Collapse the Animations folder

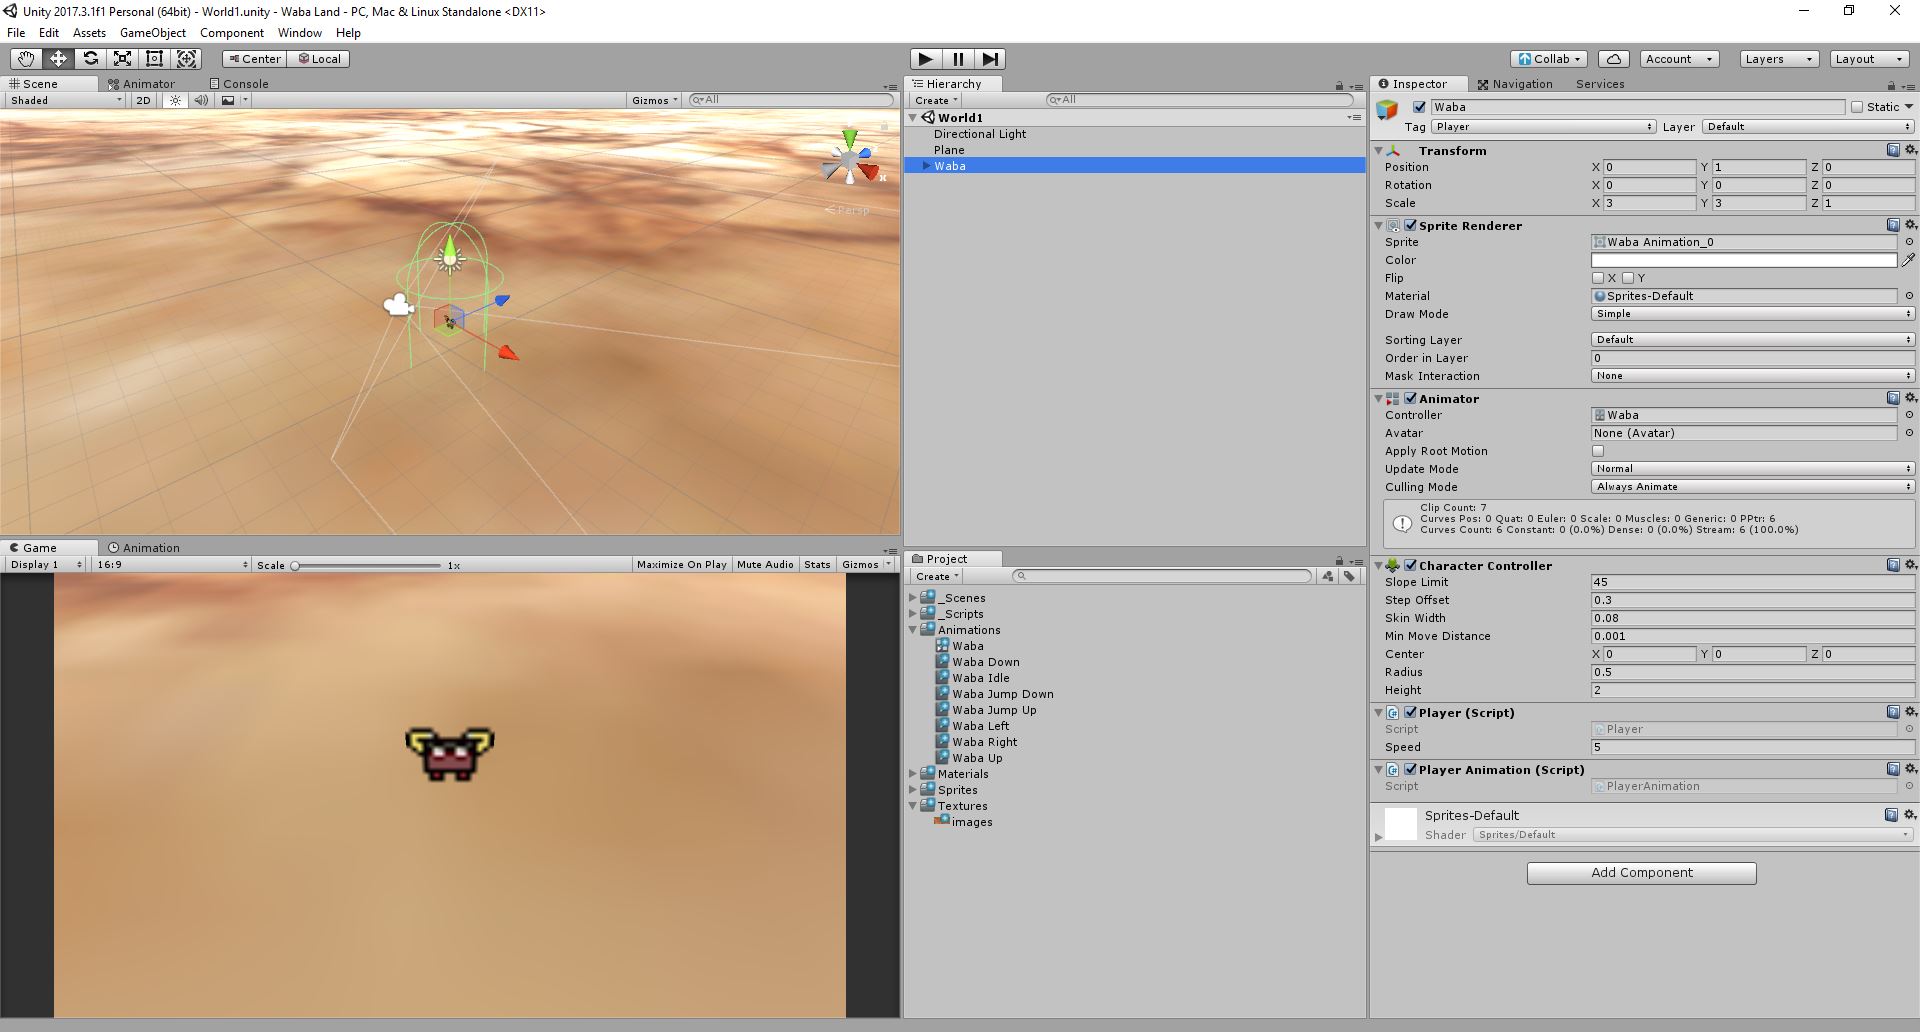click(913, 630)
